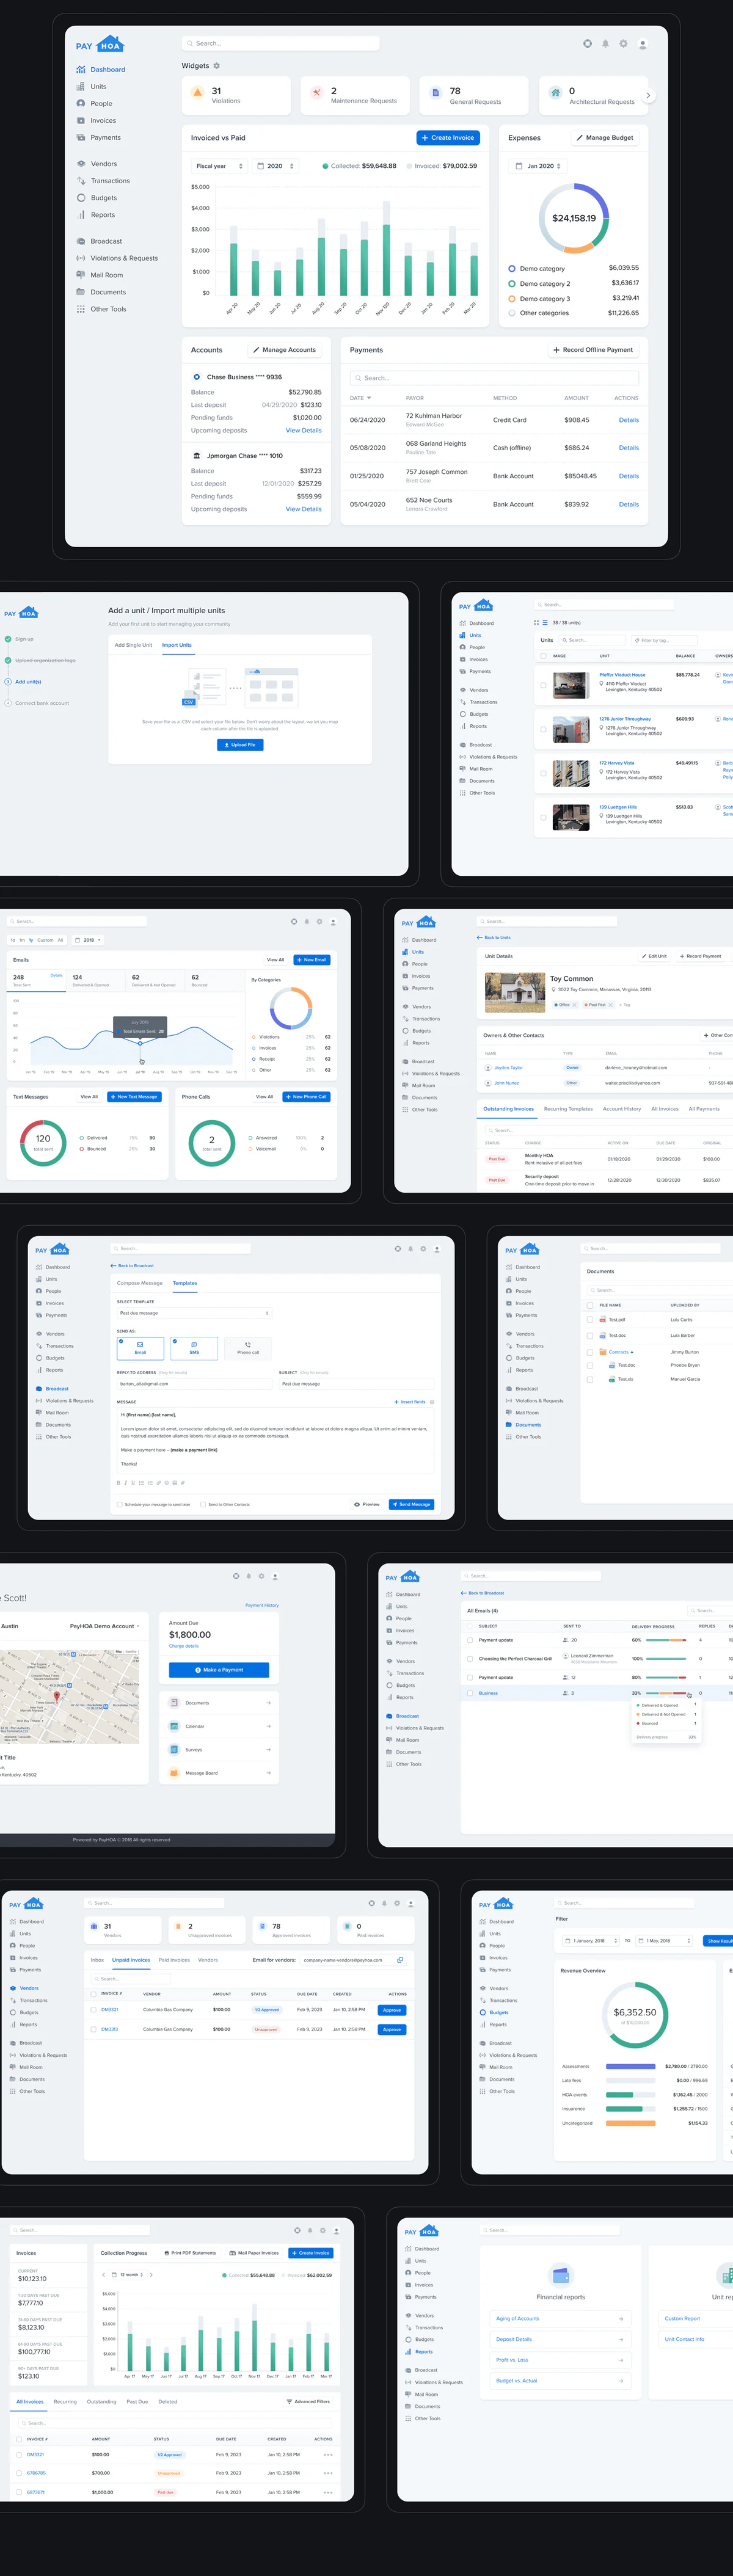733x2576 pixels.
Task: Check the Pfeffer Viaduct House unit row checkbox
Action: pyautogui.click(x=543, y=685)
